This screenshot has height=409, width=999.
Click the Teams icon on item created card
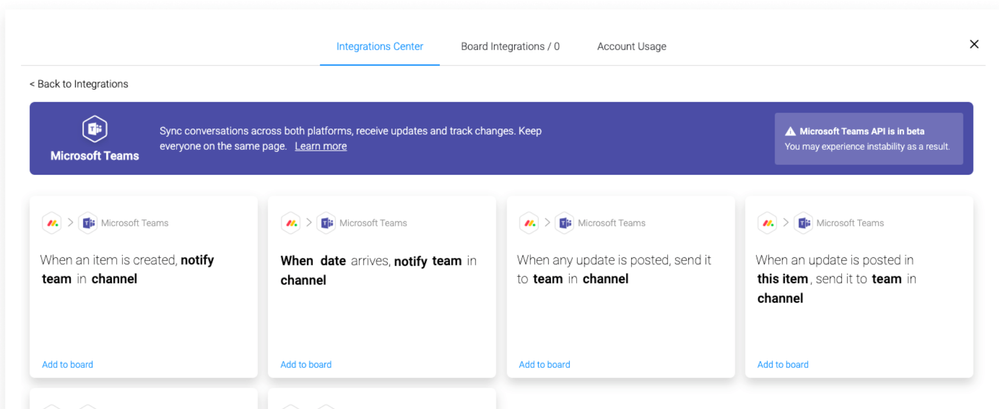88,223
